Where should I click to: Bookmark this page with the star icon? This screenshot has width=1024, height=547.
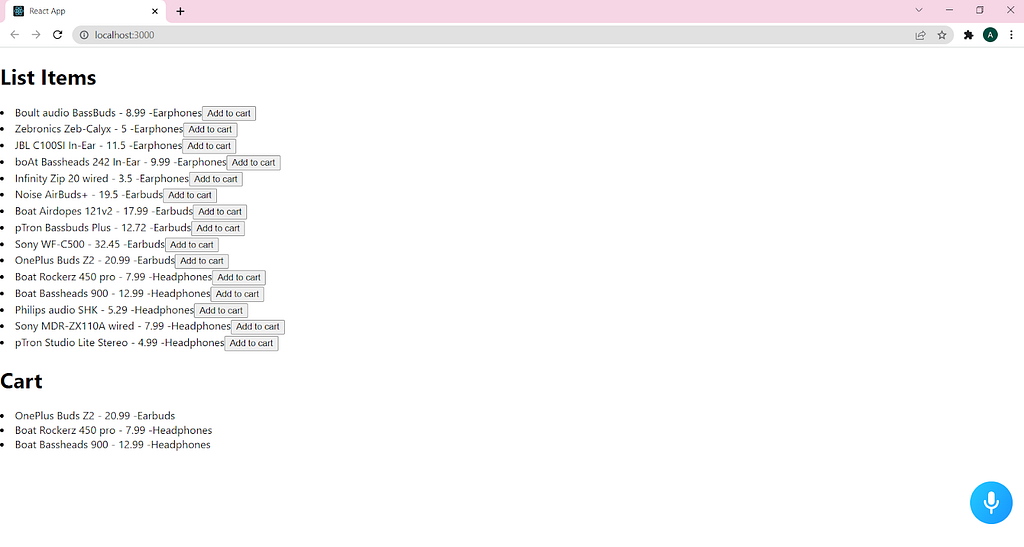coord(942,35)
